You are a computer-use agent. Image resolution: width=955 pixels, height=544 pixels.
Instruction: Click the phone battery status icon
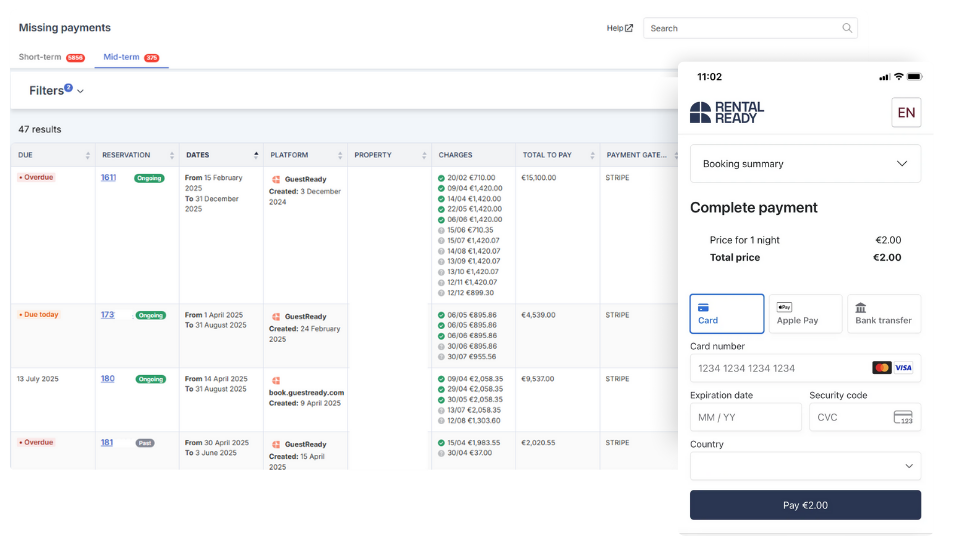pyautogui.click(x=914, y=77)
